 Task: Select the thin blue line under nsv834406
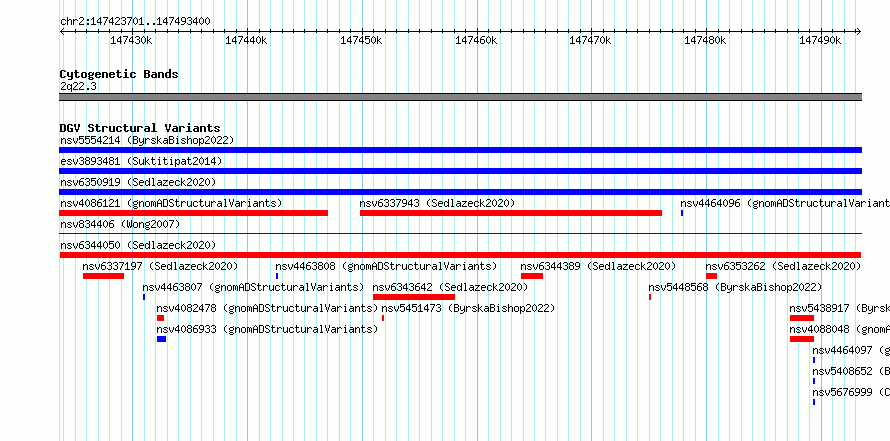pos(460,233)
